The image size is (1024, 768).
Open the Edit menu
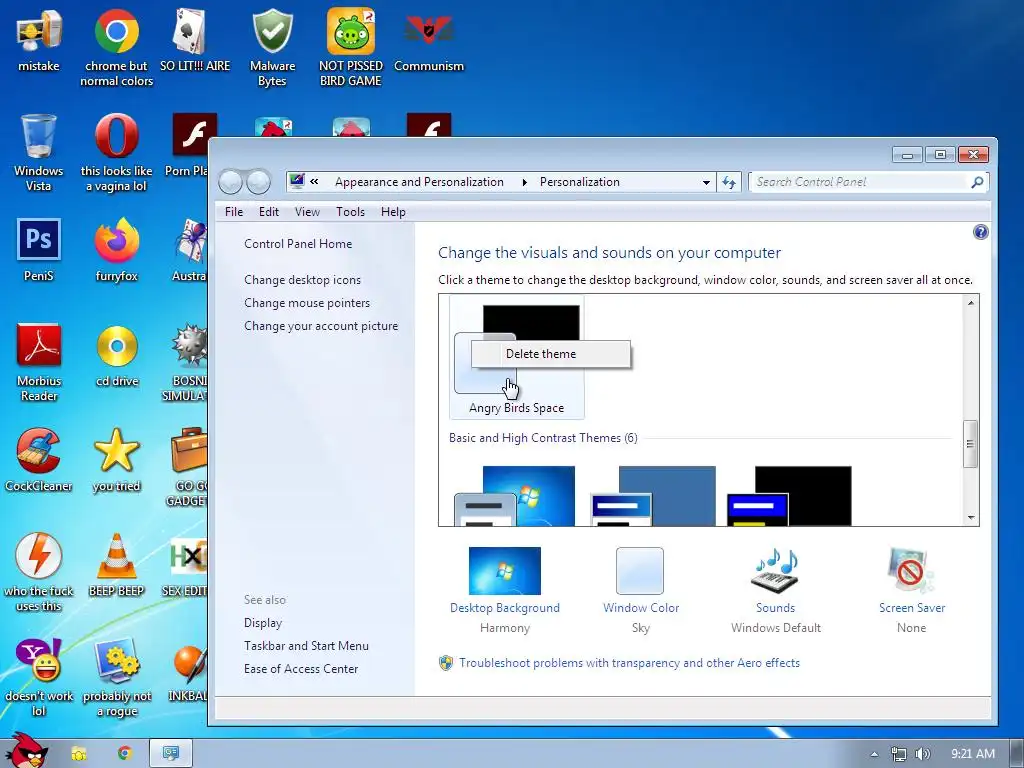coord(268,212)
